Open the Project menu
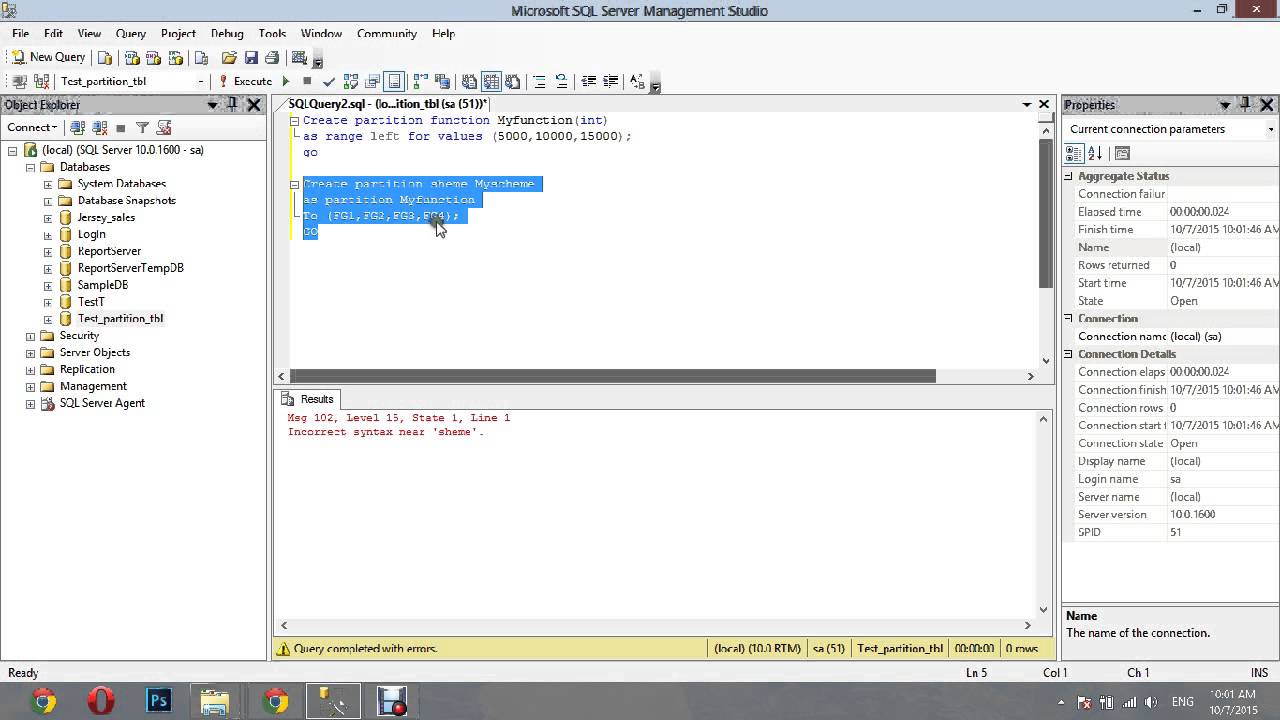Screen dimensions: 1280x720 click(x=178, y=33)
